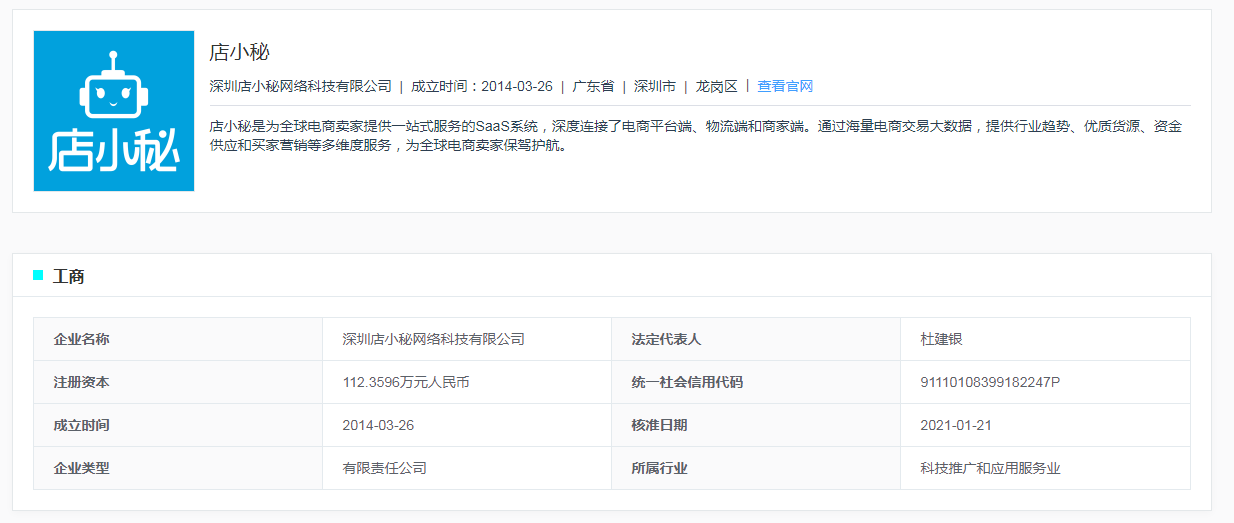The image size is (1234, 523).
Task: Click the 统一社会信用代码 label cell
Action: 756,382
